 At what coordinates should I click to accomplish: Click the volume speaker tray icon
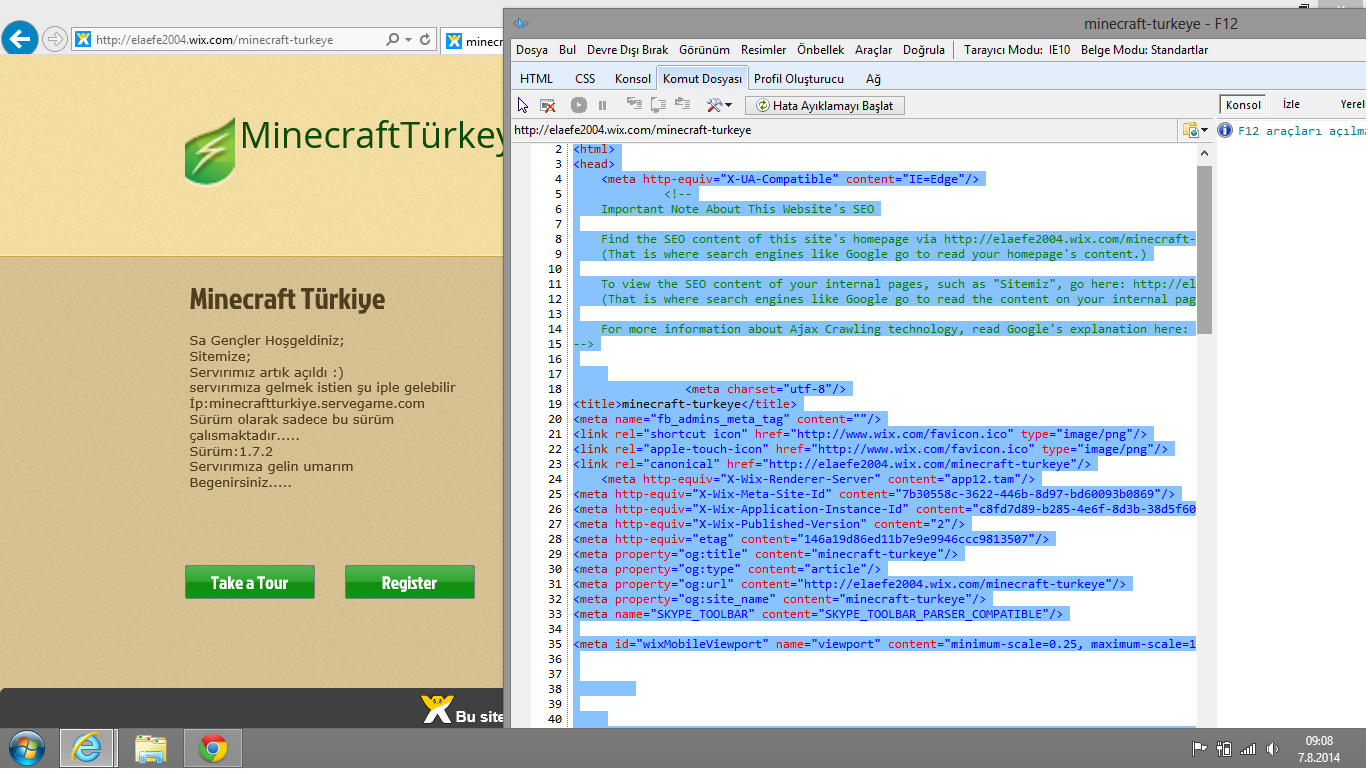coord(1273,748)
